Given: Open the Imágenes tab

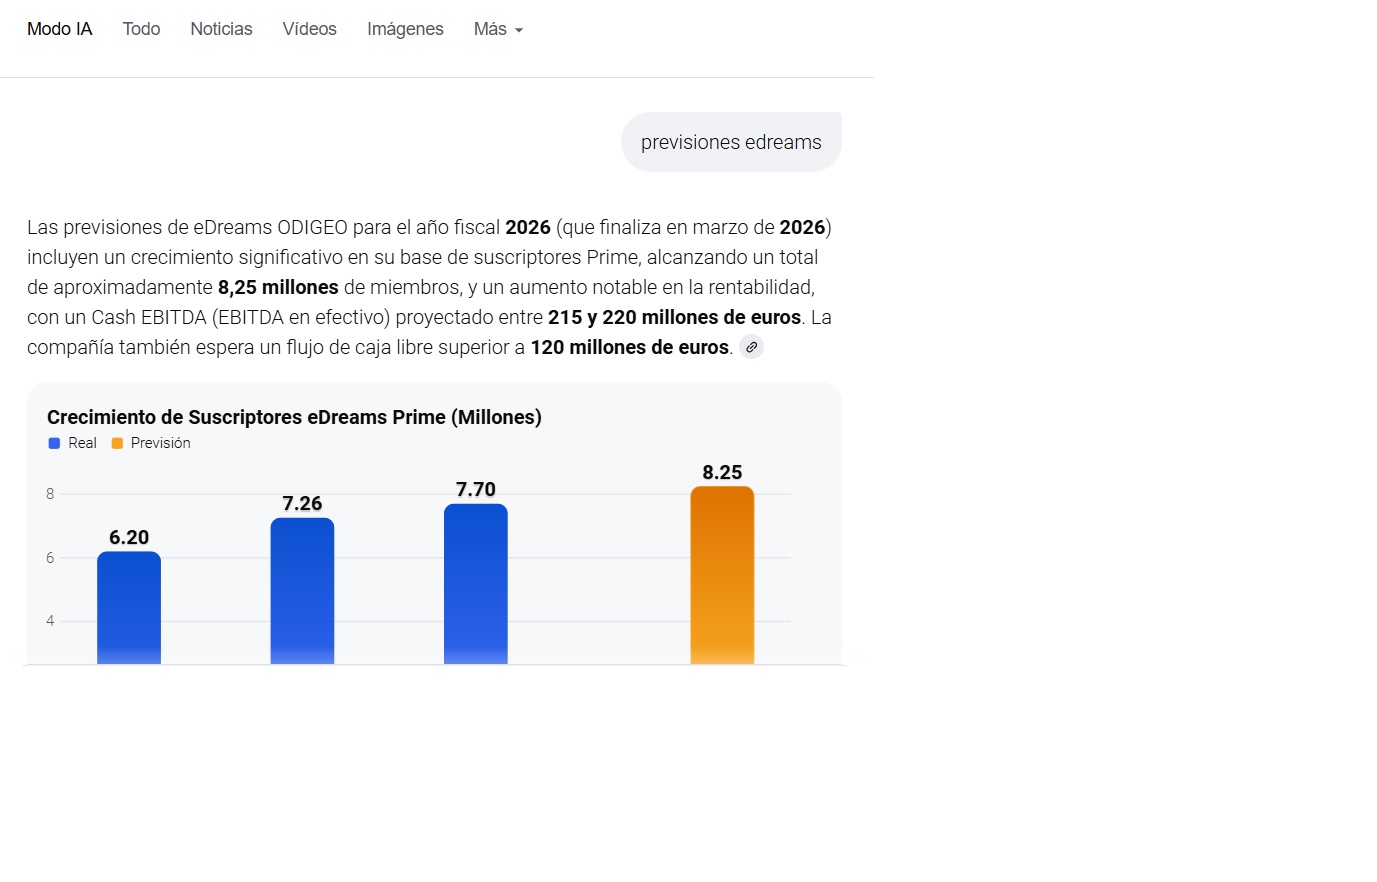Looking at the screenshot, I should click(x=405, y=29).
